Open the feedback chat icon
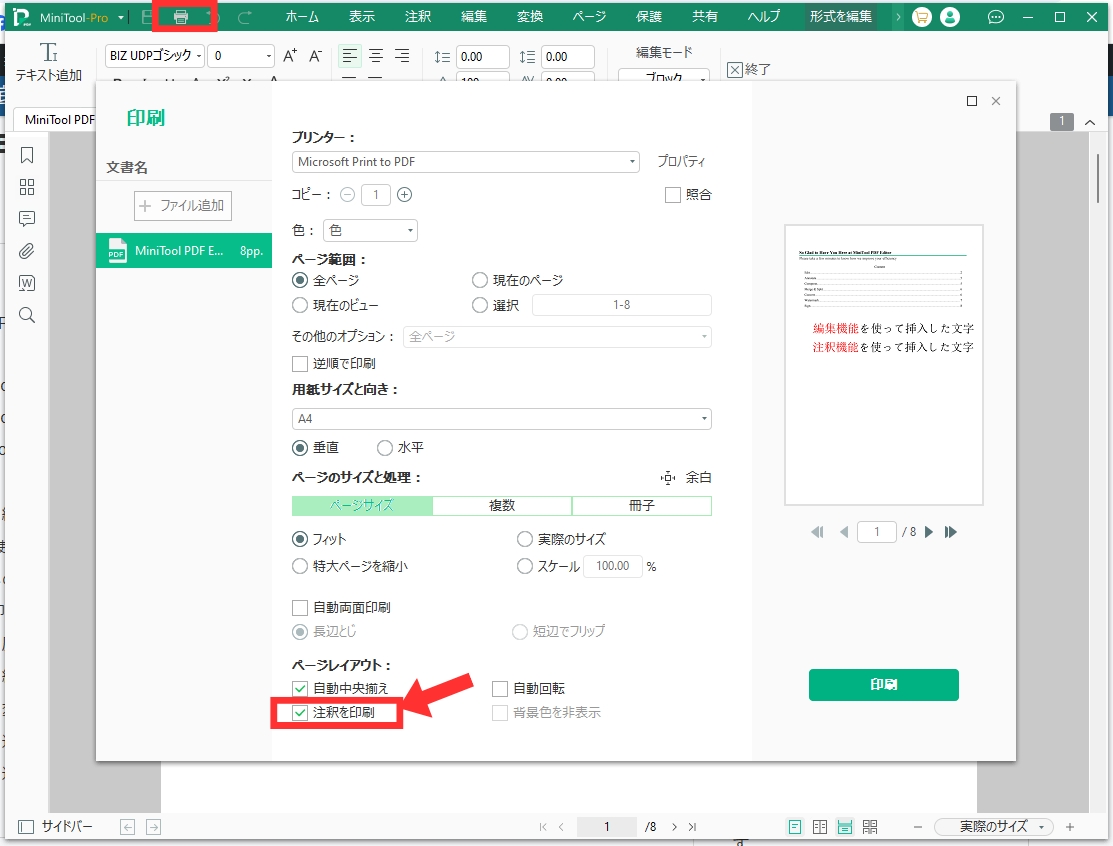Viewport: 1113px width, 846px height. [996, 17]
